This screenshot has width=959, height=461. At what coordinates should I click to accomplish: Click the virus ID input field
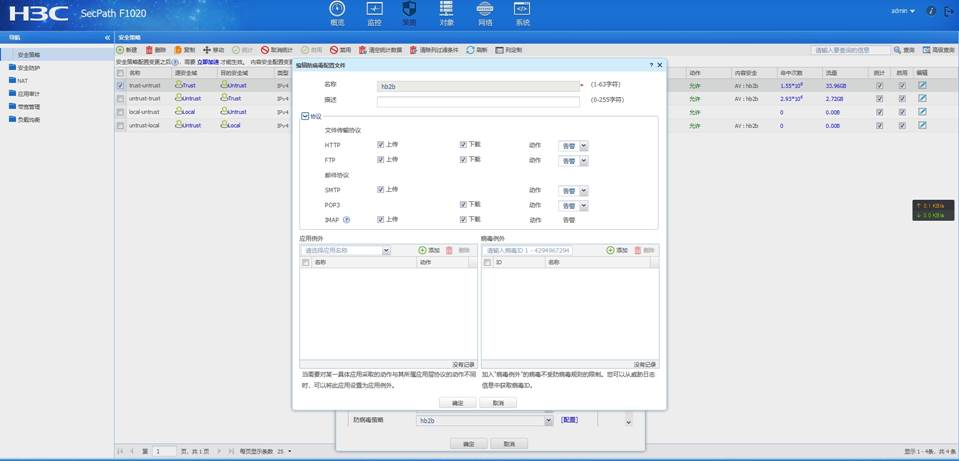527,251
